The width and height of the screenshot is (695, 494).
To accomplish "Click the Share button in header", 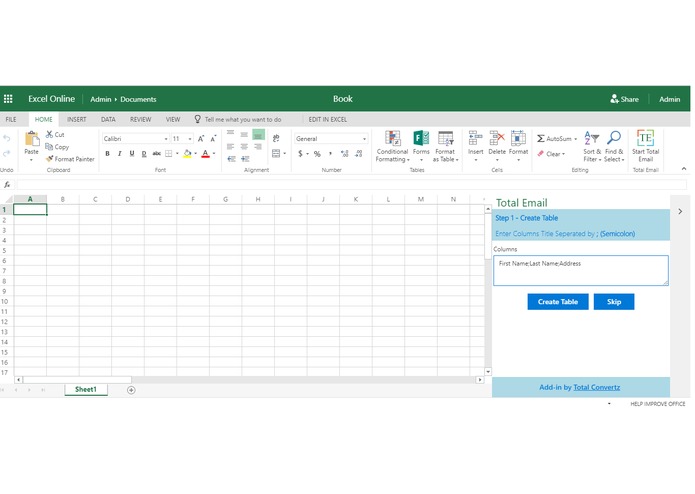I will [x=624, y=99].
